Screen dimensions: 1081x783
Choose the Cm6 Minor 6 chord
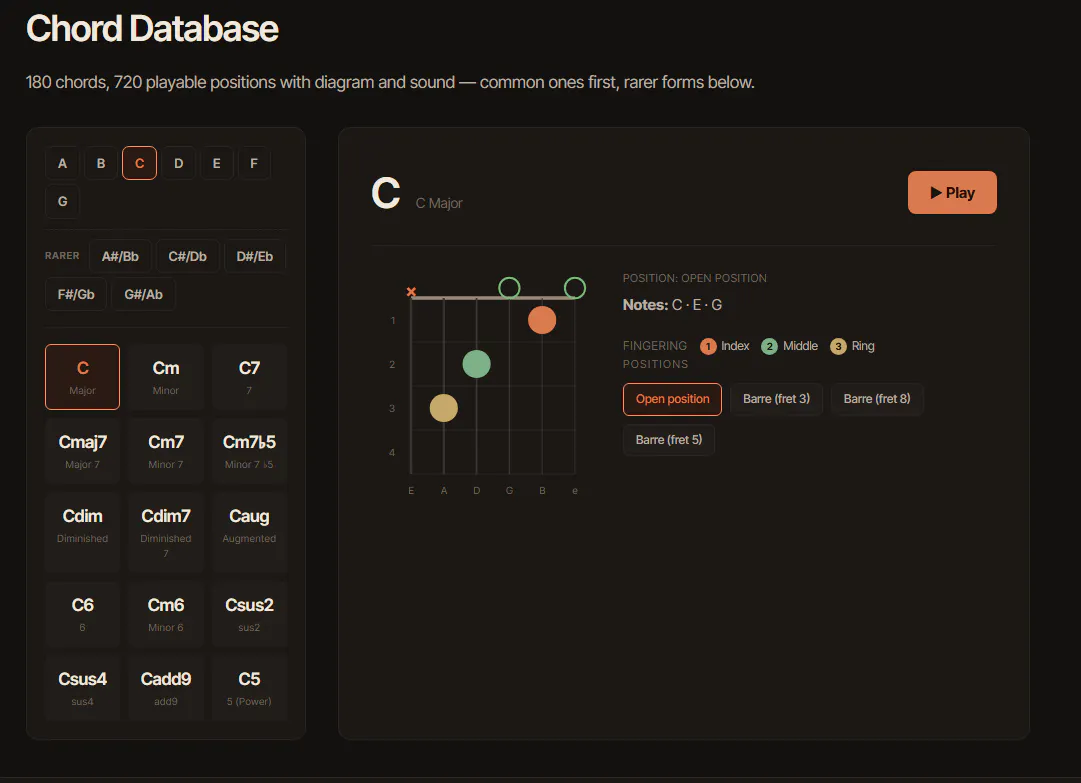165,614
